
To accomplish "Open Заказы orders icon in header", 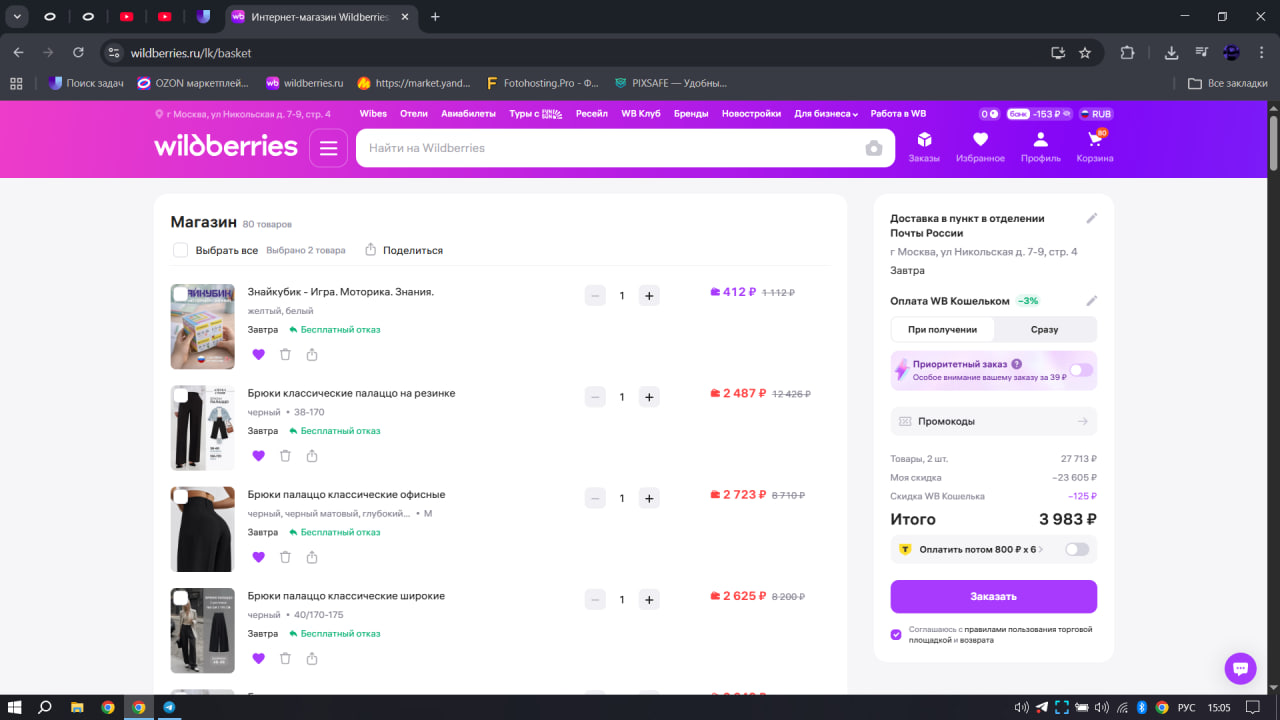I will point(924,146).
